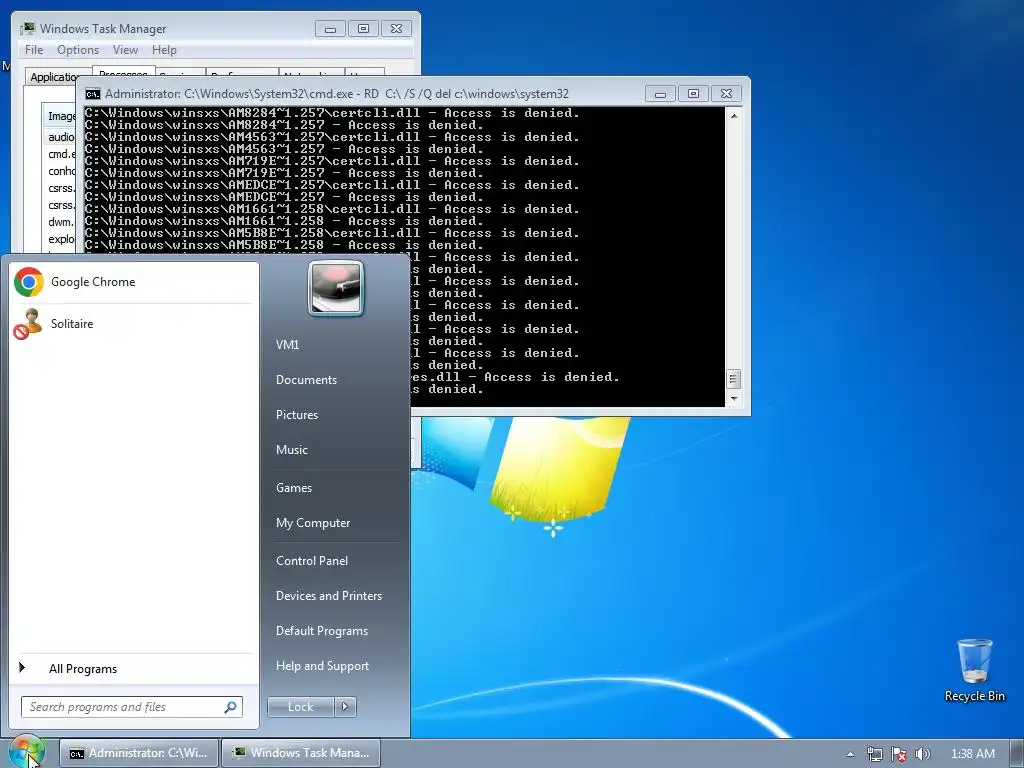Open Control Panel

coord(312,561)
